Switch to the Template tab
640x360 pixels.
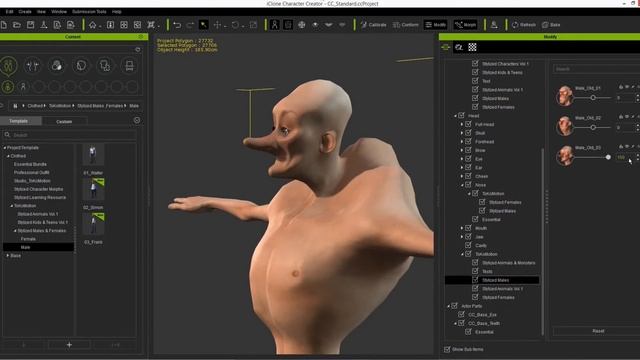point(19,121)
